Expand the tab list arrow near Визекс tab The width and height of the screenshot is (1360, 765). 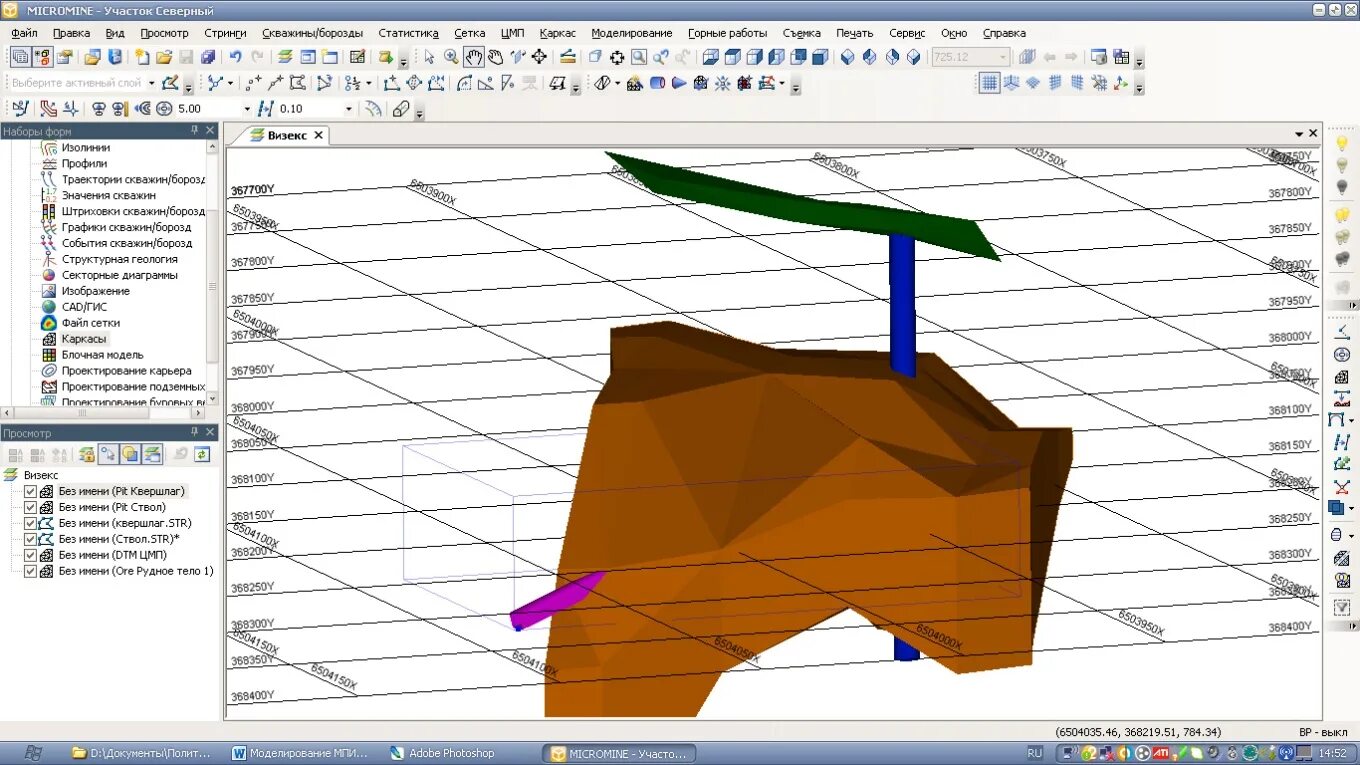(1298, 133)
